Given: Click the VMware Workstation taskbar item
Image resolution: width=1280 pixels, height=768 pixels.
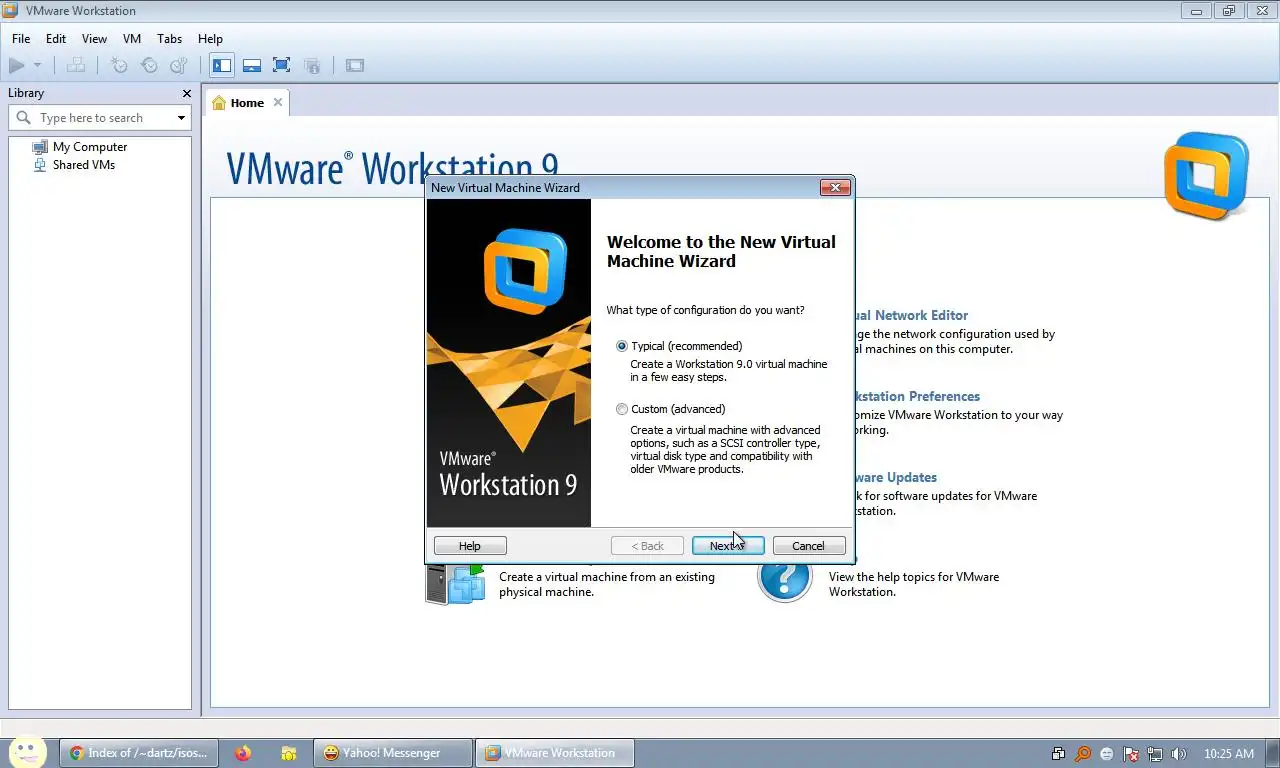Looking at the screenshot, I should 555,753.
